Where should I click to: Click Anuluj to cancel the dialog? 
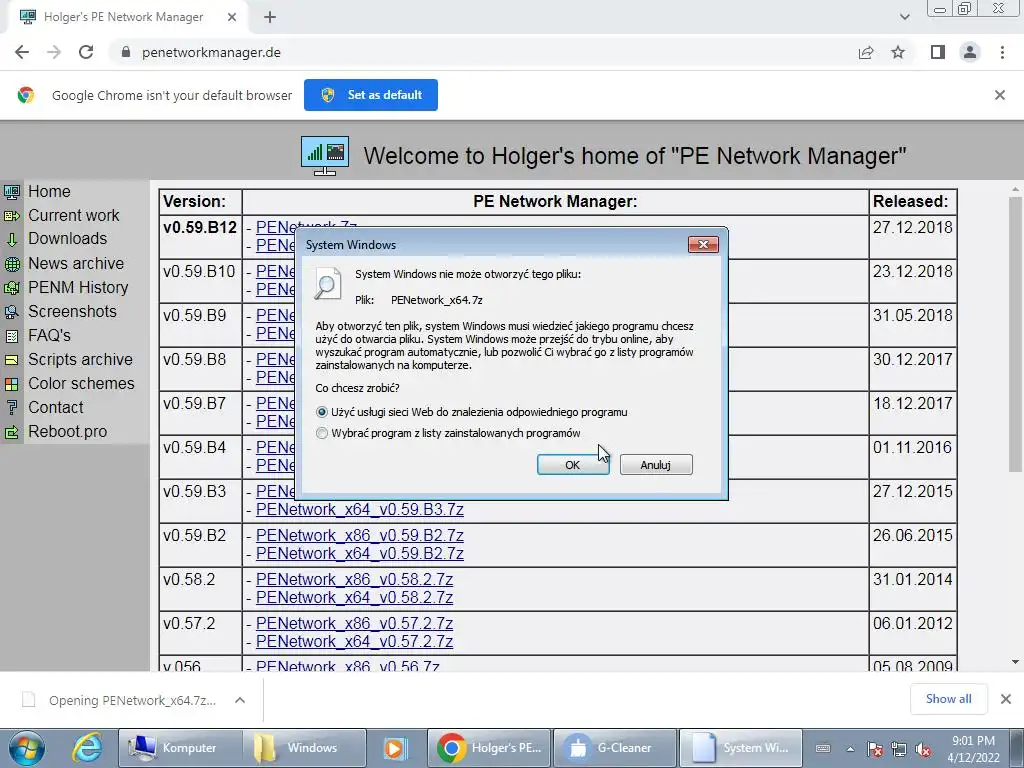click(x=656, y=465)
